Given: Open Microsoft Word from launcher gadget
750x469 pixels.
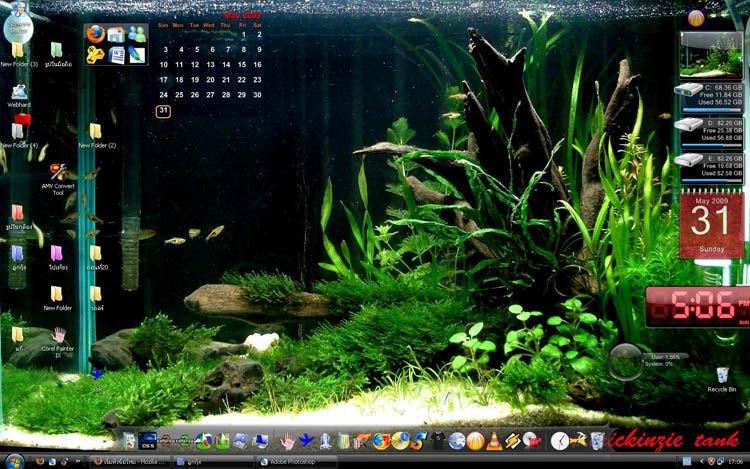Looking at the screenshot, I should 116,54.
